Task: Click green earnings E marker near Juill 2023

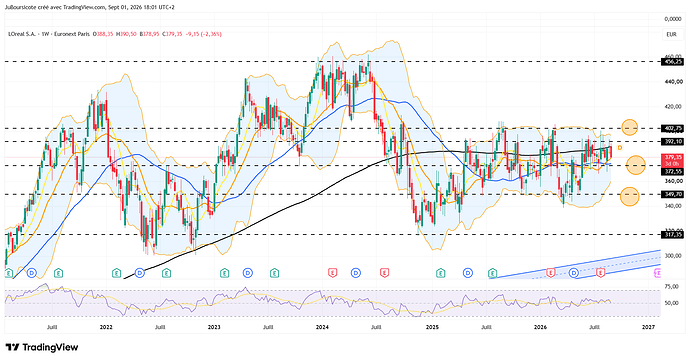Action: click(x=275, y=273)
